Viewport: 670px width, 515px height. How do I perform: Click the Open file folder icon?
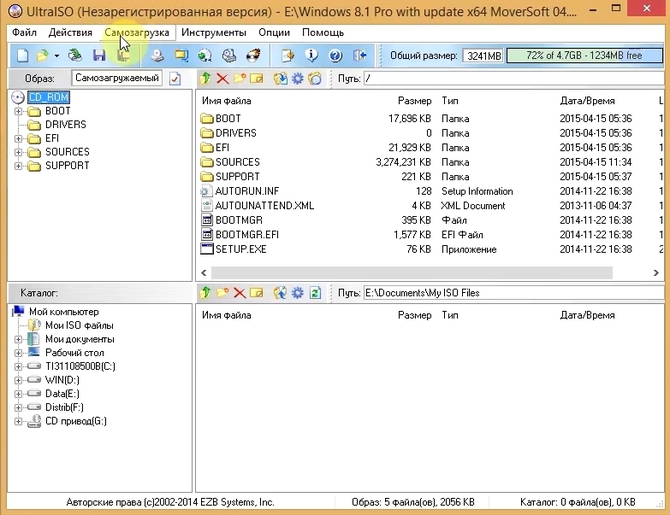click(43, 56)
